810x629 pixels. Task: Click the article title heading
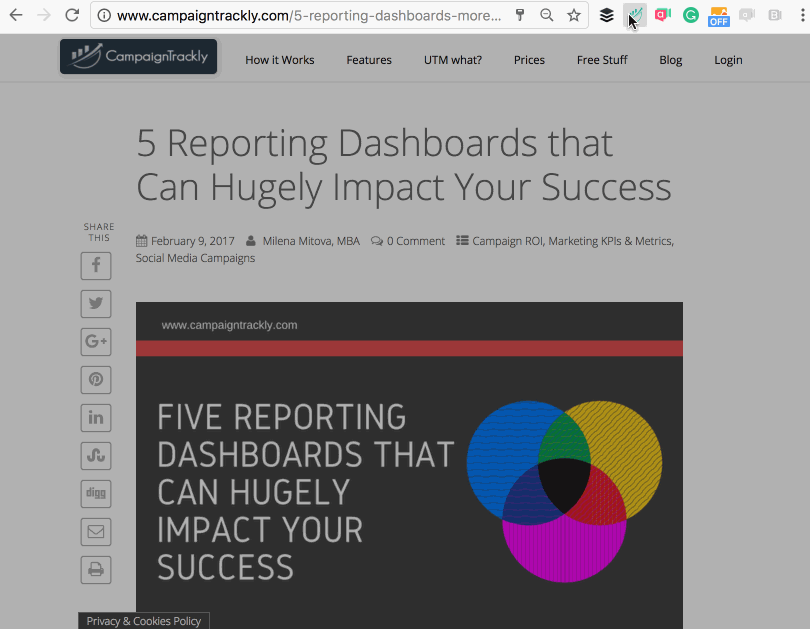(x=403, y=165)
